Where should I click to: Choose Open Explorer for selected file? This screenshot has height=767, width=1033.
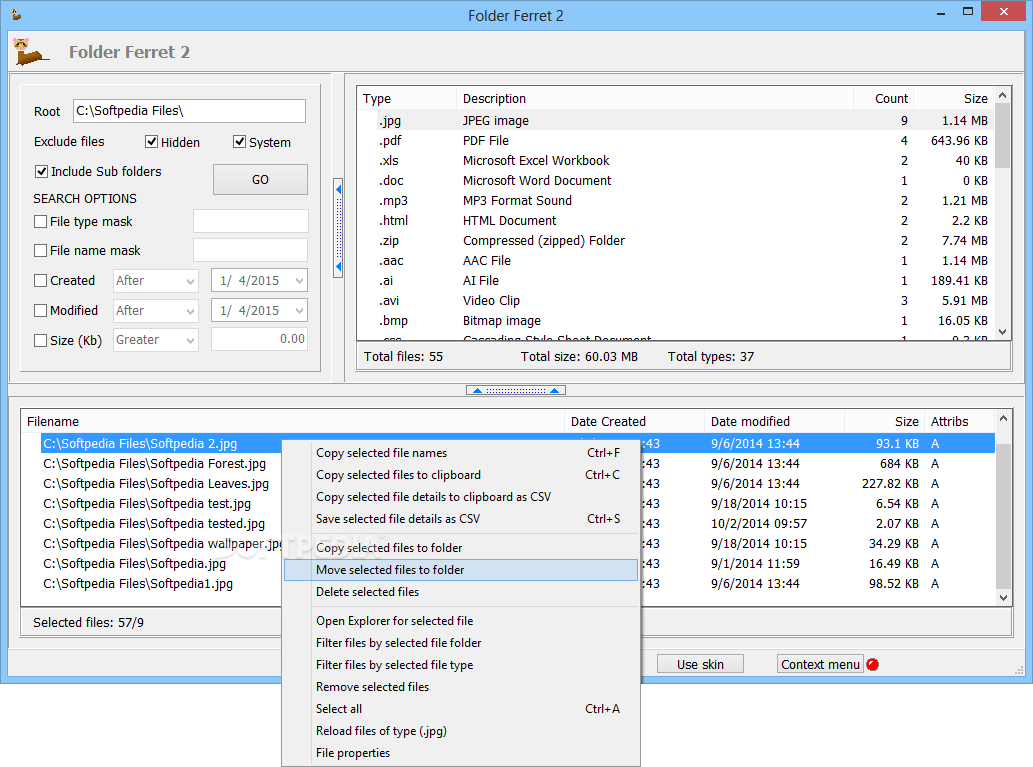click(461, 621)
